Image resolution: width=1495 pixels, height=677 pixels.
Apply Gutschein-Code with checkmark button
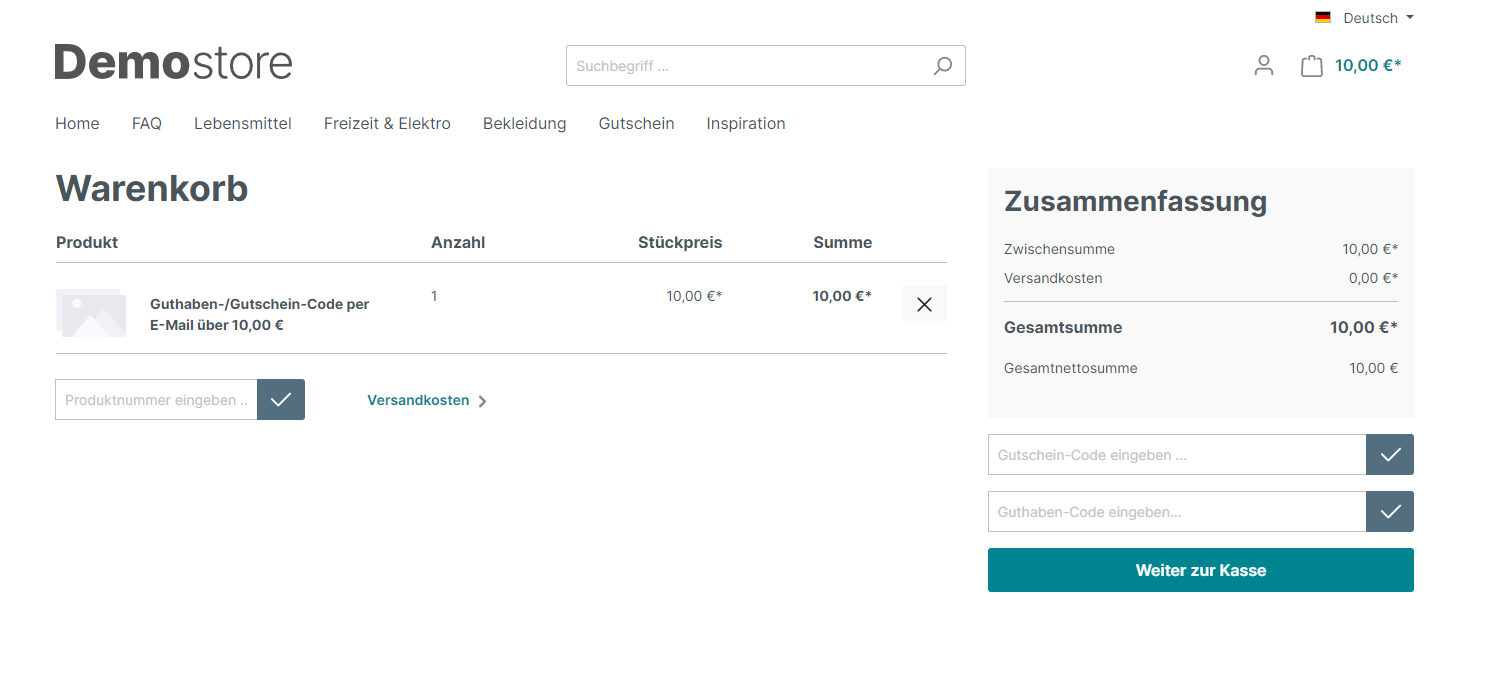pyautogui.click(x=1390, y=455)
